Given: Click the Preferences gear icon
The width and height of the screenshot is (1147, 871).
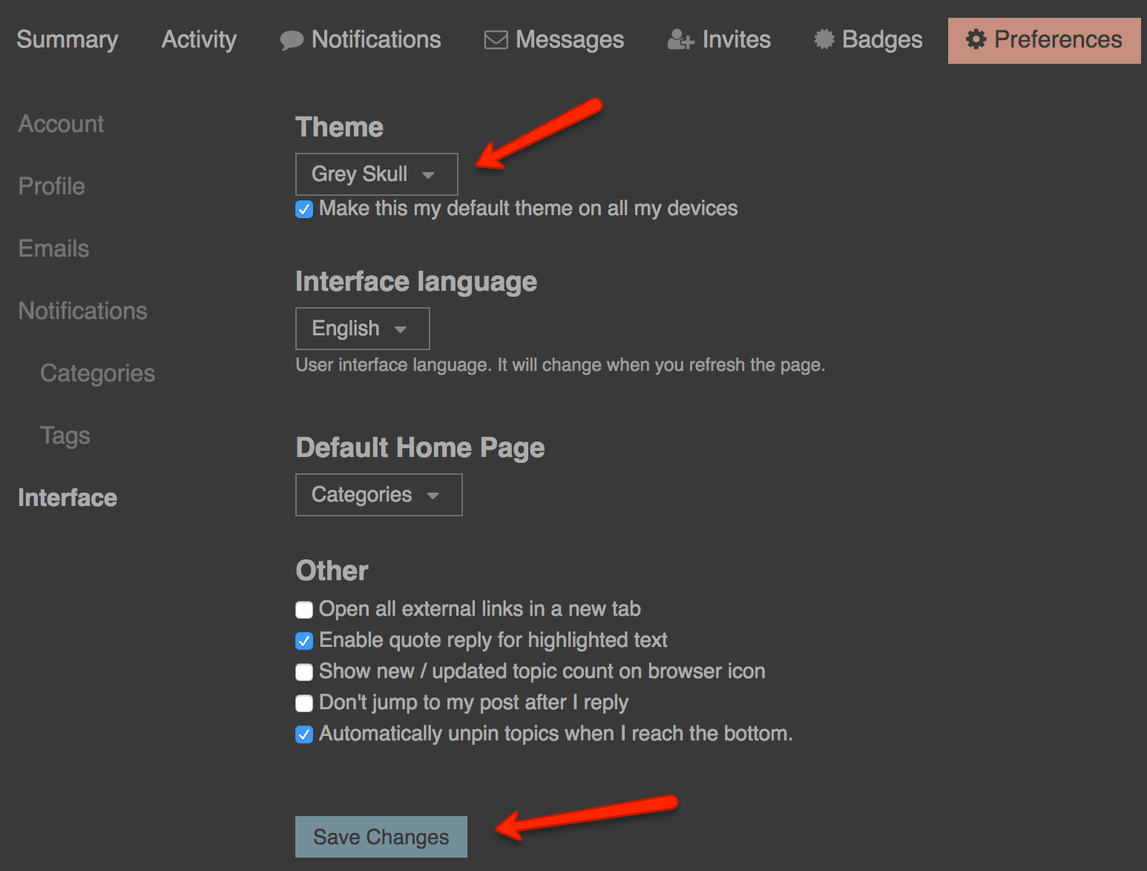Looking at the screenshot, I should pos(975,40).
